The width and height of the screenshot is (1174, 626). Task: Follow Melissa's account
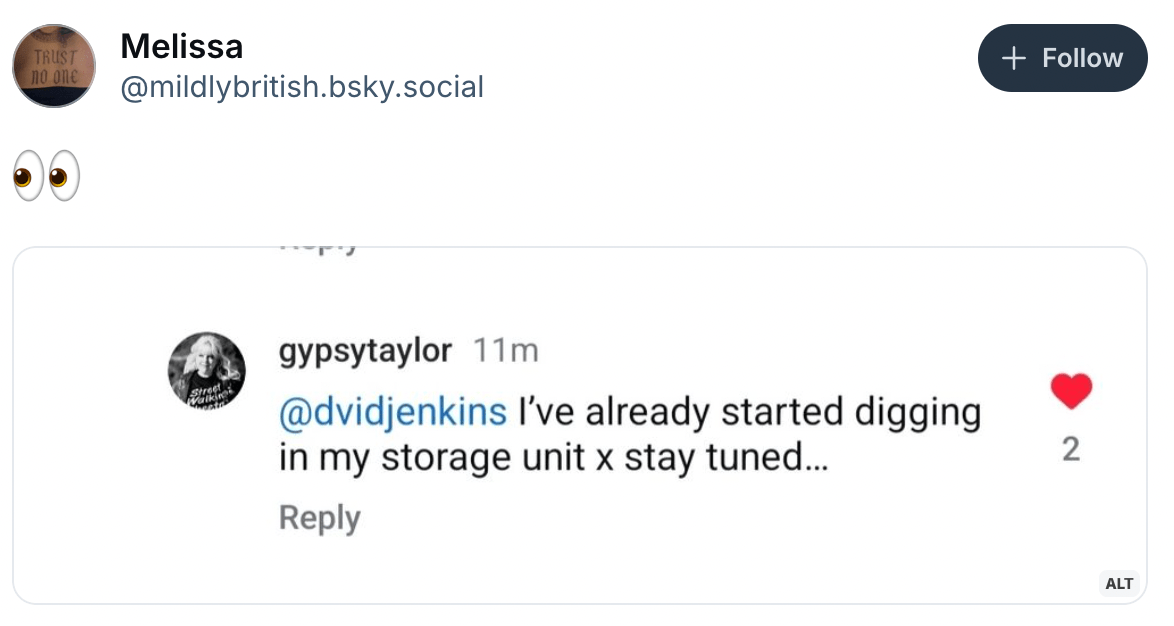tap(1062, 58)
